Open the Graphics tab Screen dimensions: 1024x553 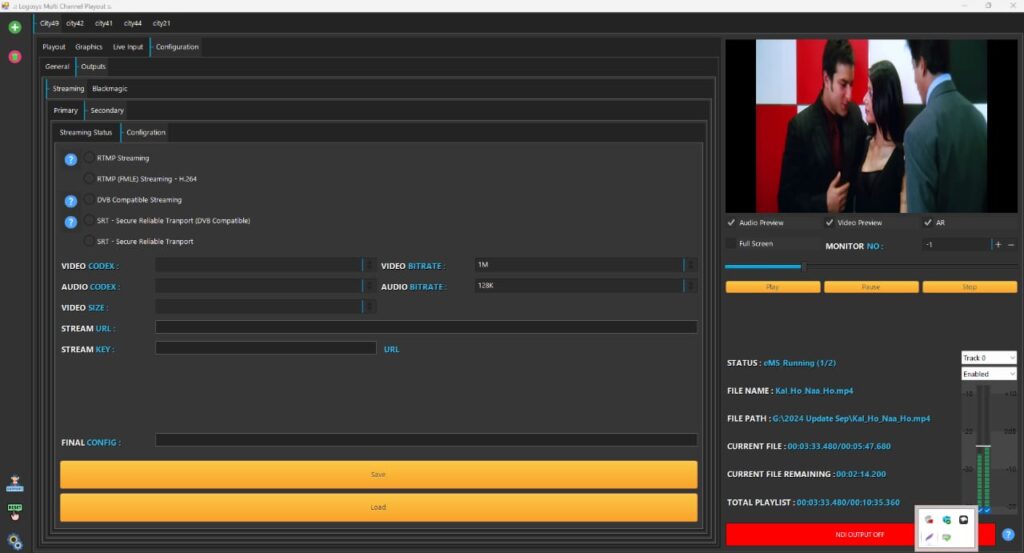(x=89, y=47)
